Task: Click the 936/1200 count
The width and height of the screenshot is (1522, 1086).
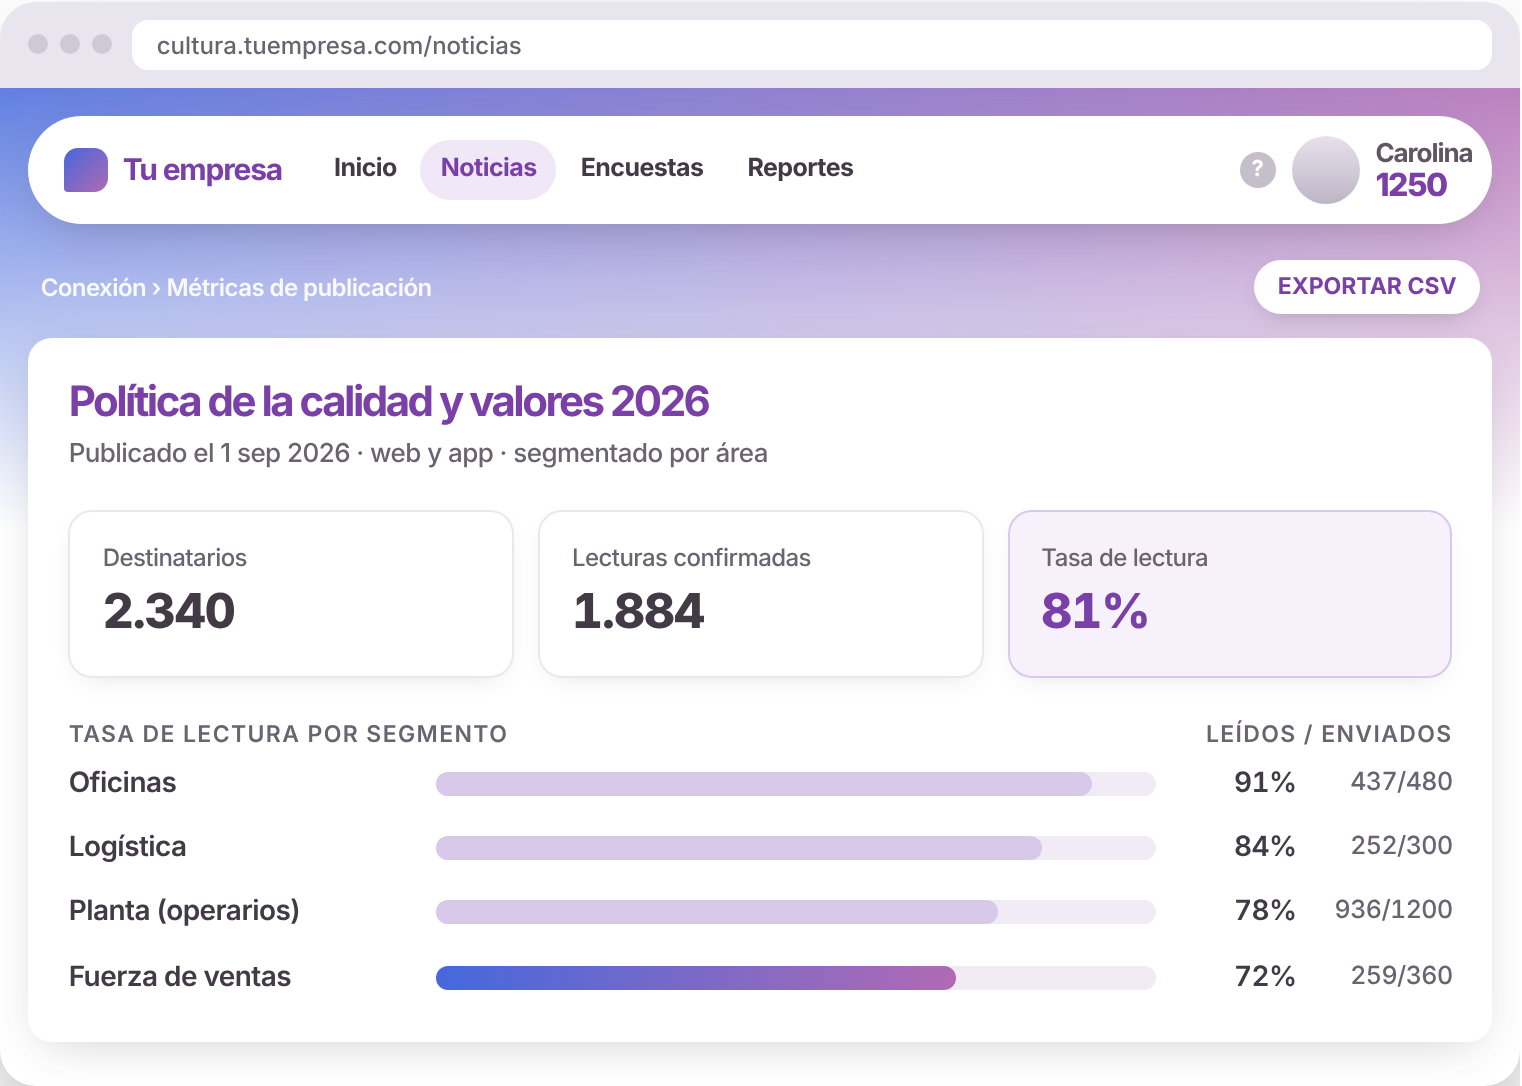Action: click(1393, 909)
